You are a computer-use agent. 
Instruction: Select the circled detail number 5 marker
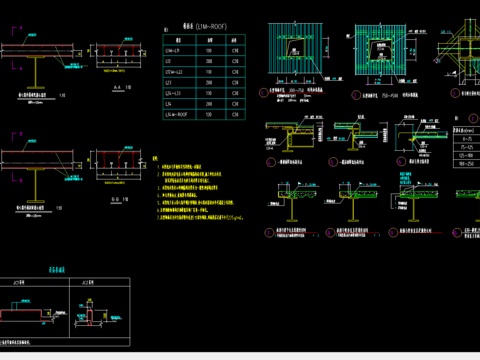click(332, 162)
